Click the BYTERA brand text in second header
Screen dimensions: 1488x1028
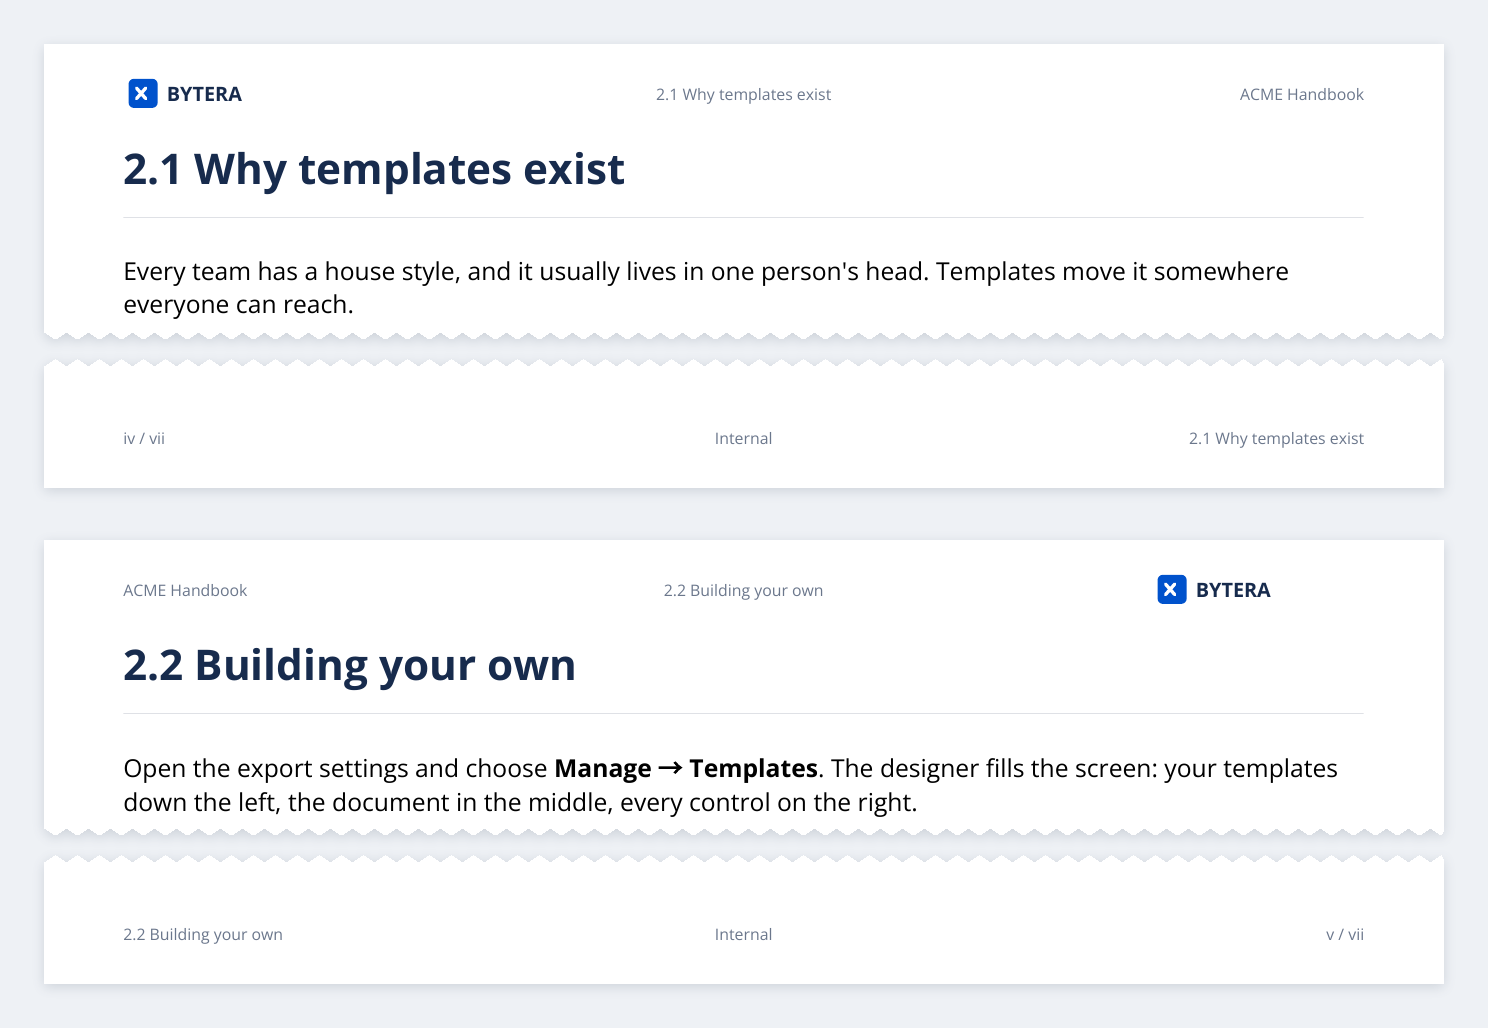coord(1233,590)
